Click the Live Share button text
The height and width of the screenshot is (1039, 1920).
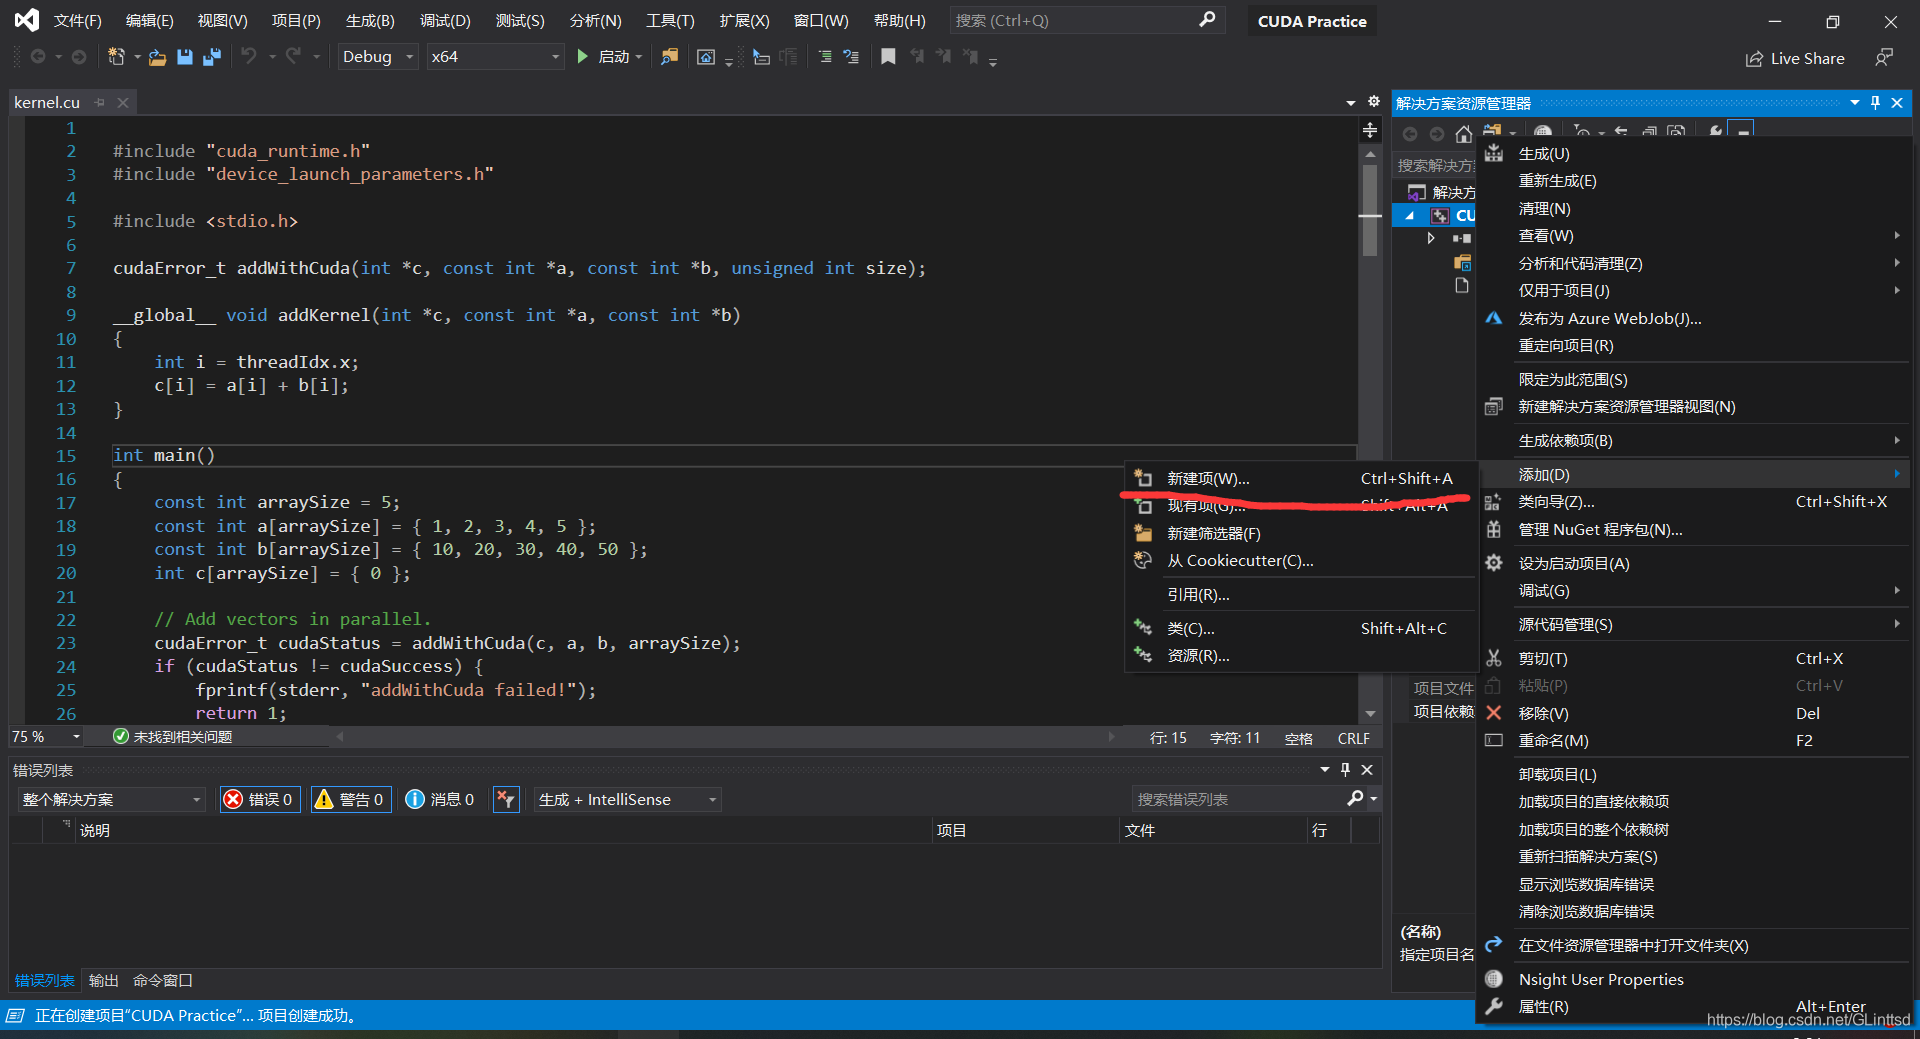1807,59
